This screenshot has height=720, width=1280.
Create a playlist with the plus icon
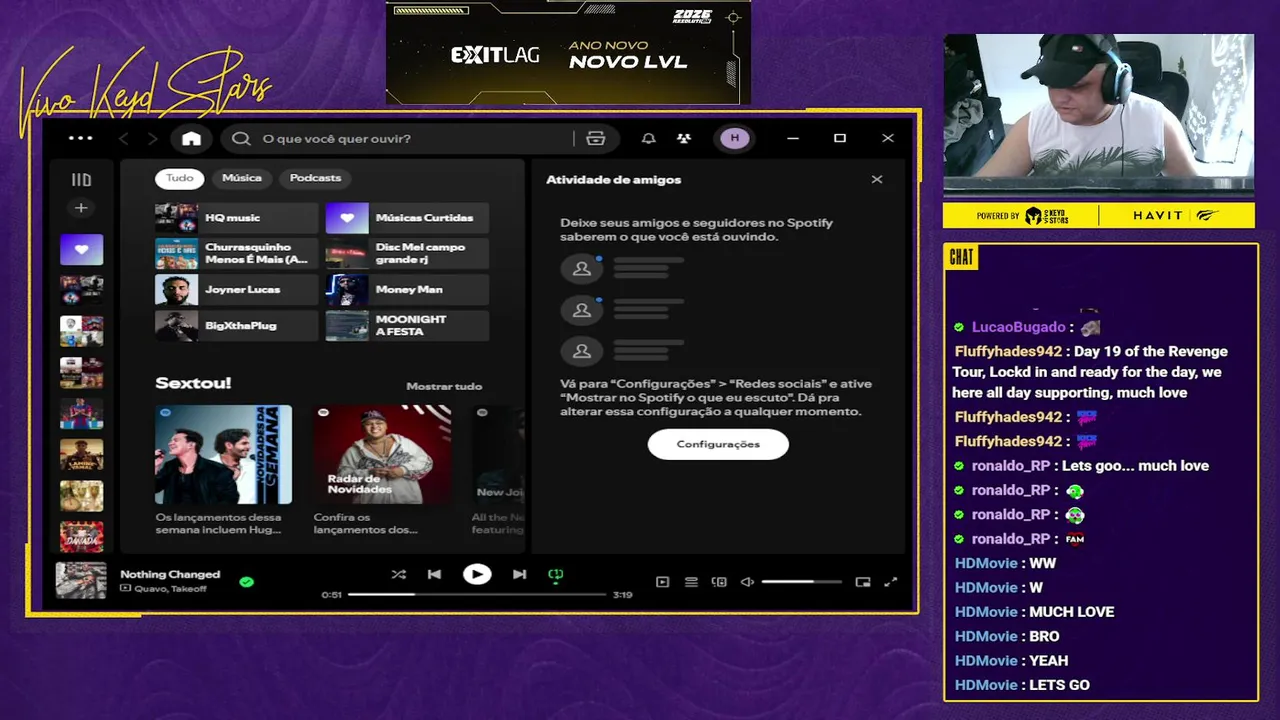(x=81, y=208)
